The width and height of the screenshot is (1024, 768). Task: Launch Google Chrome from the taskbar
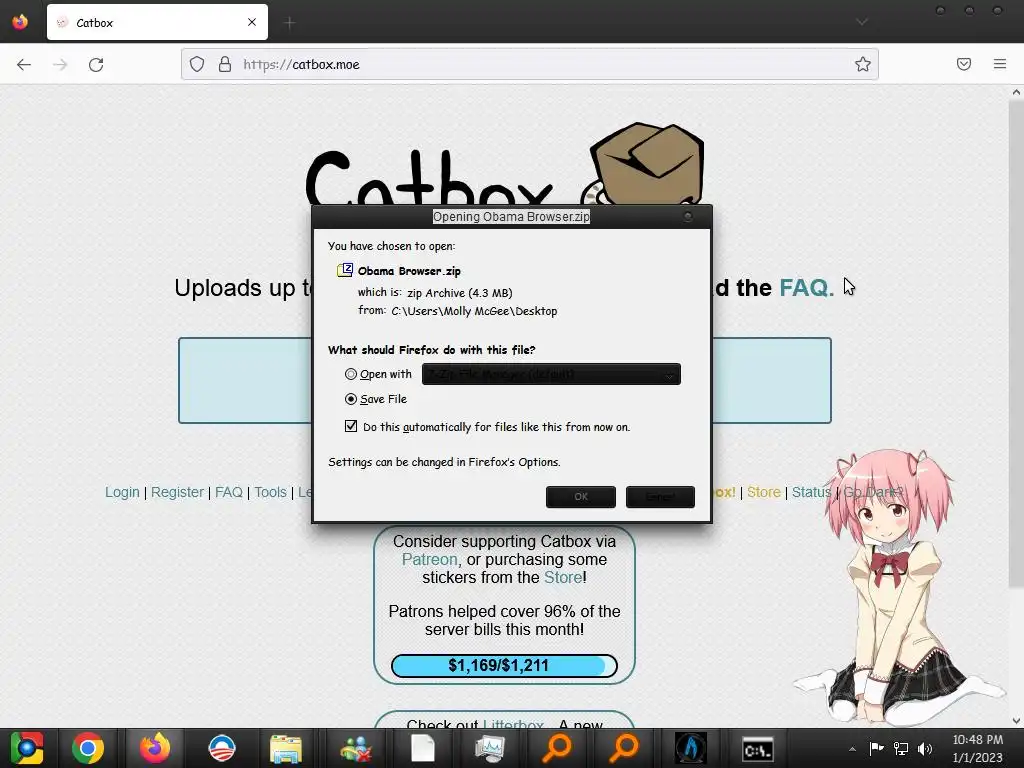pyautogui.click(x=88, y=748)
